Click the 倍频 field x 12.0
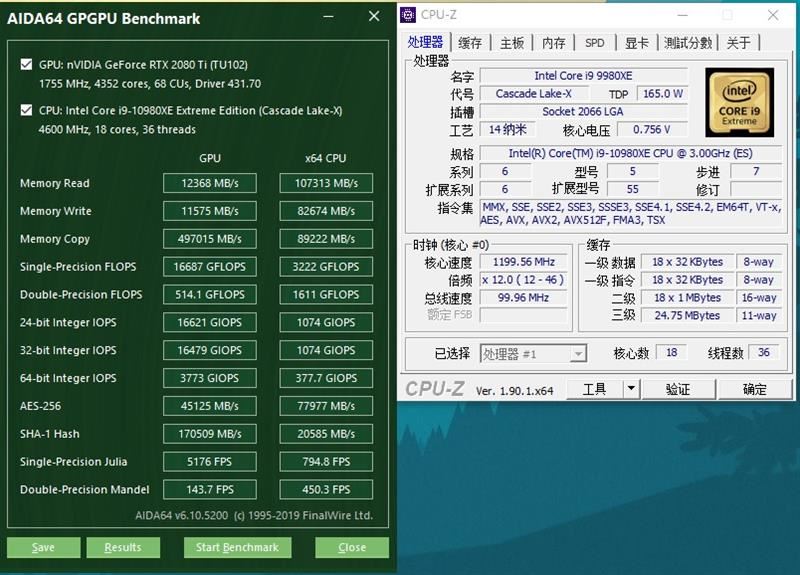Screen dimensions: 800x575 pos(523,280)
